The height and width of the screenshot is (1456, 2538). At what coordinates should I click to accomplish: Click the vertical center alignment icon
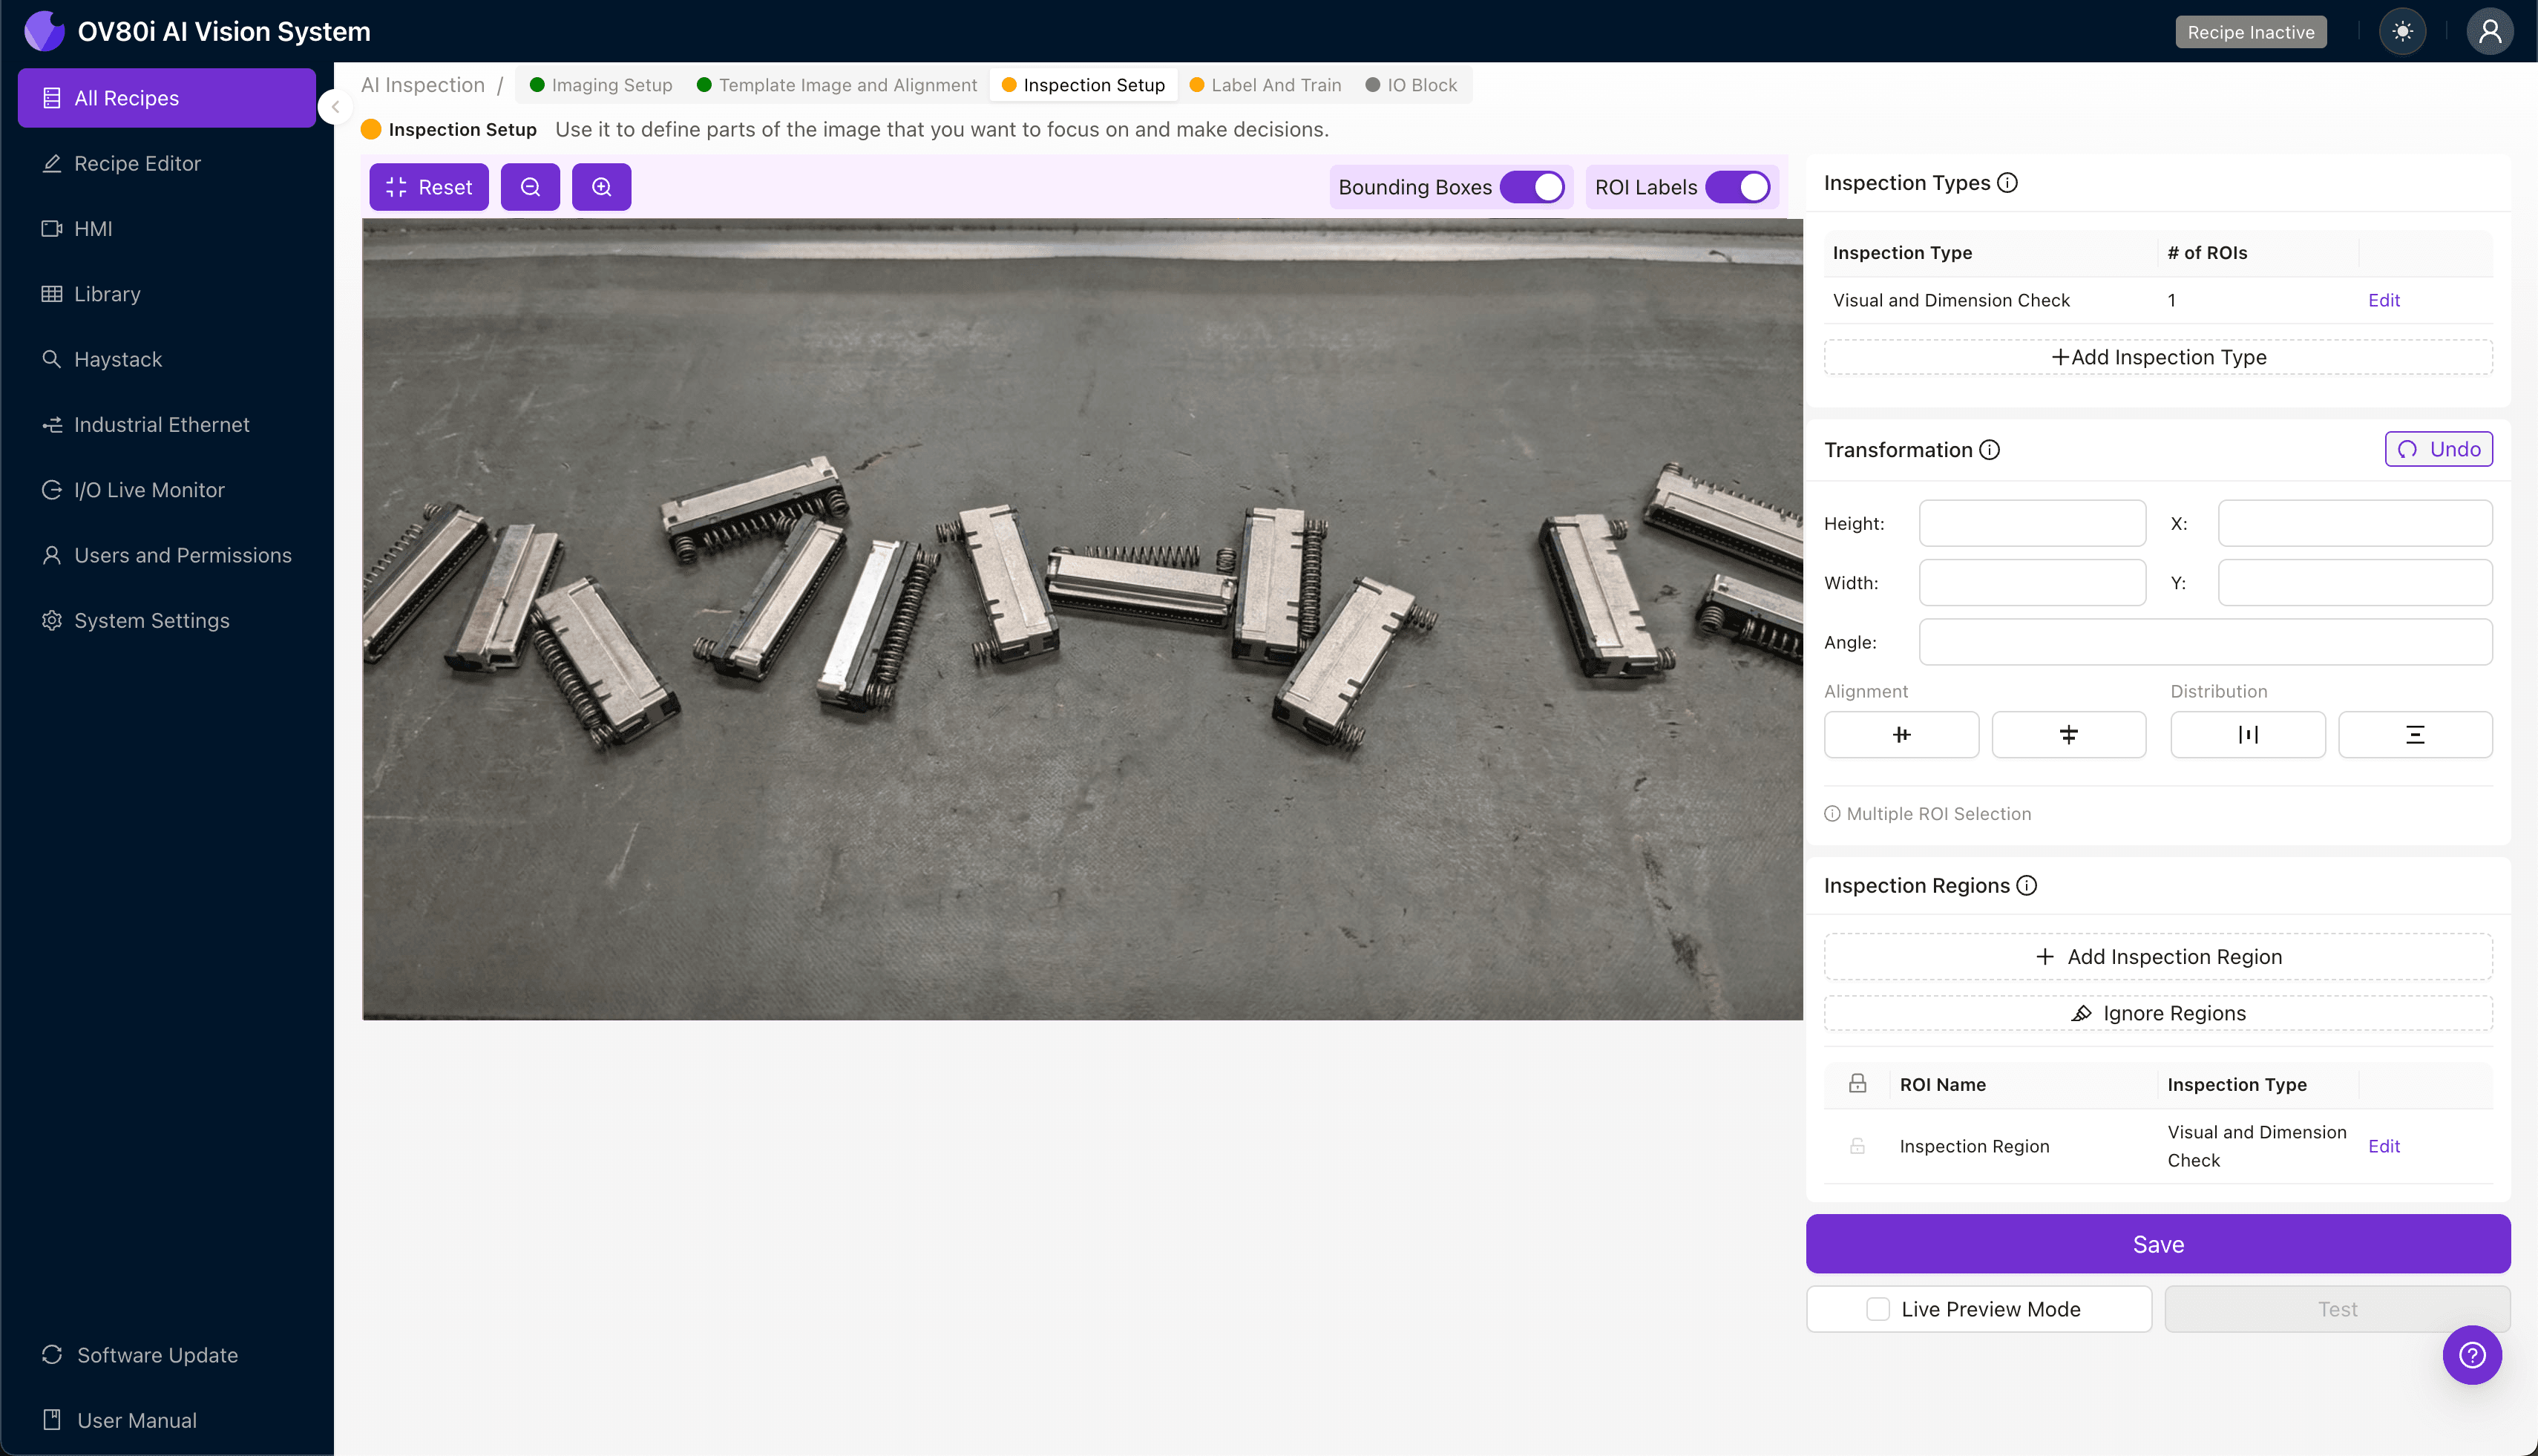pos(2068,735)
